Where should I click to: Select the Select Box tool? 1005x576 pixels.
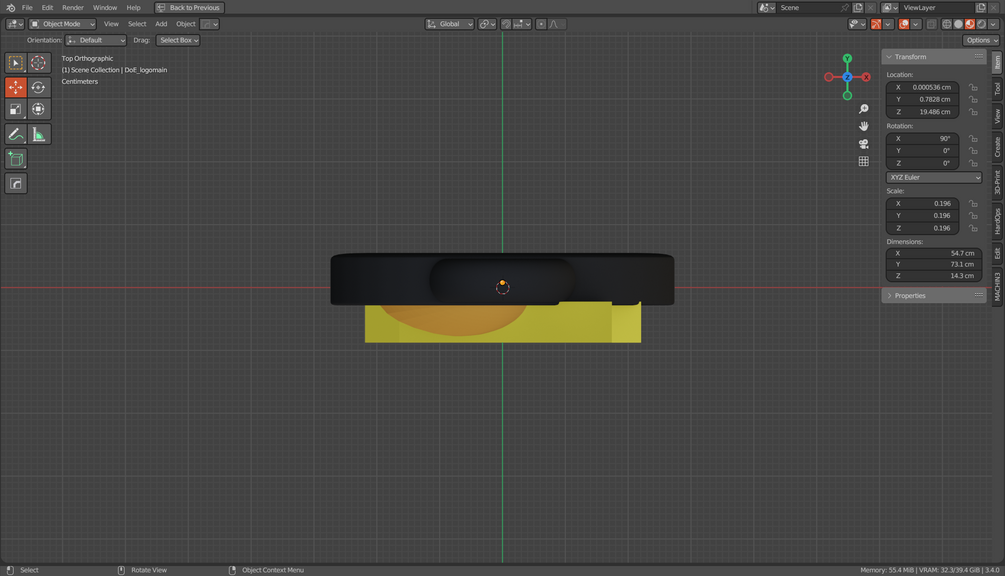point(15,63)
